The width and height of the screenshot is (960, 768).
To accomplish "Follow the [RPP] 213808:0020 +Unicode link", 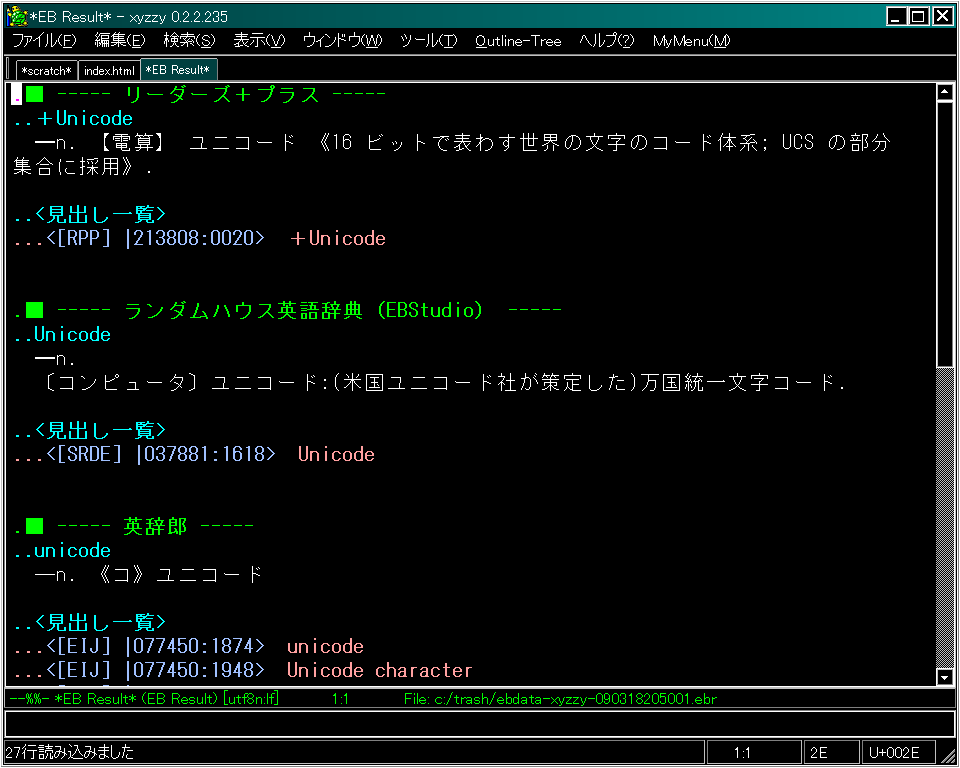I will tap(200, 238).
